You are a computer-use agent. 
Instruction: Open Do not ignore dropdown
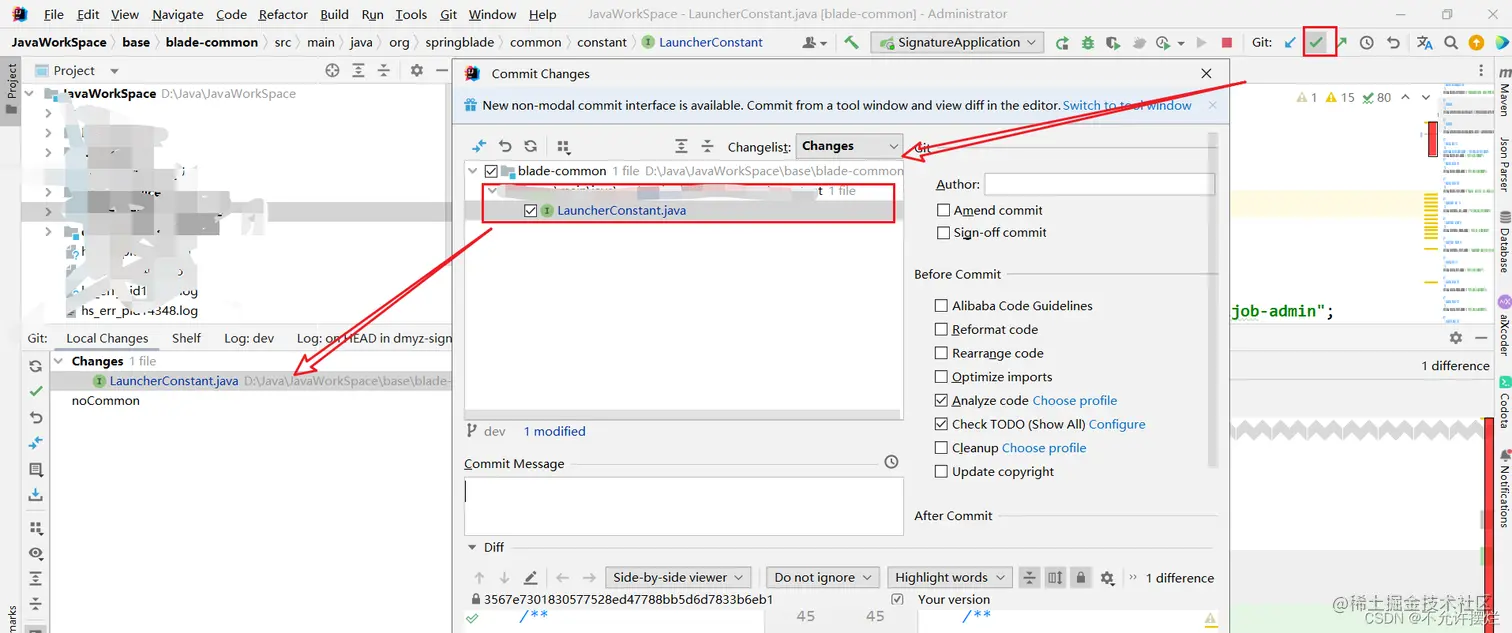[x=822, y=577]
